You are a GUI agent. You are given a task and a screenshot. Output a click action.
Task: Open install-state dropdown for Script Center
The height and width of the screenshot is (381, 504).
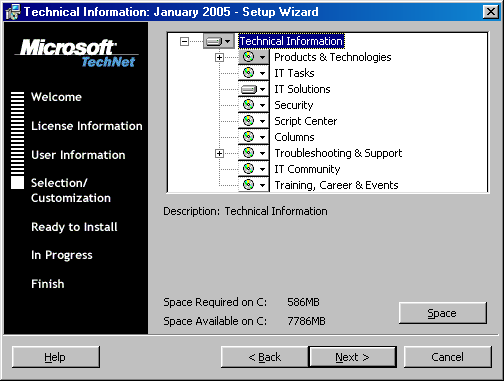coord(254,121)
